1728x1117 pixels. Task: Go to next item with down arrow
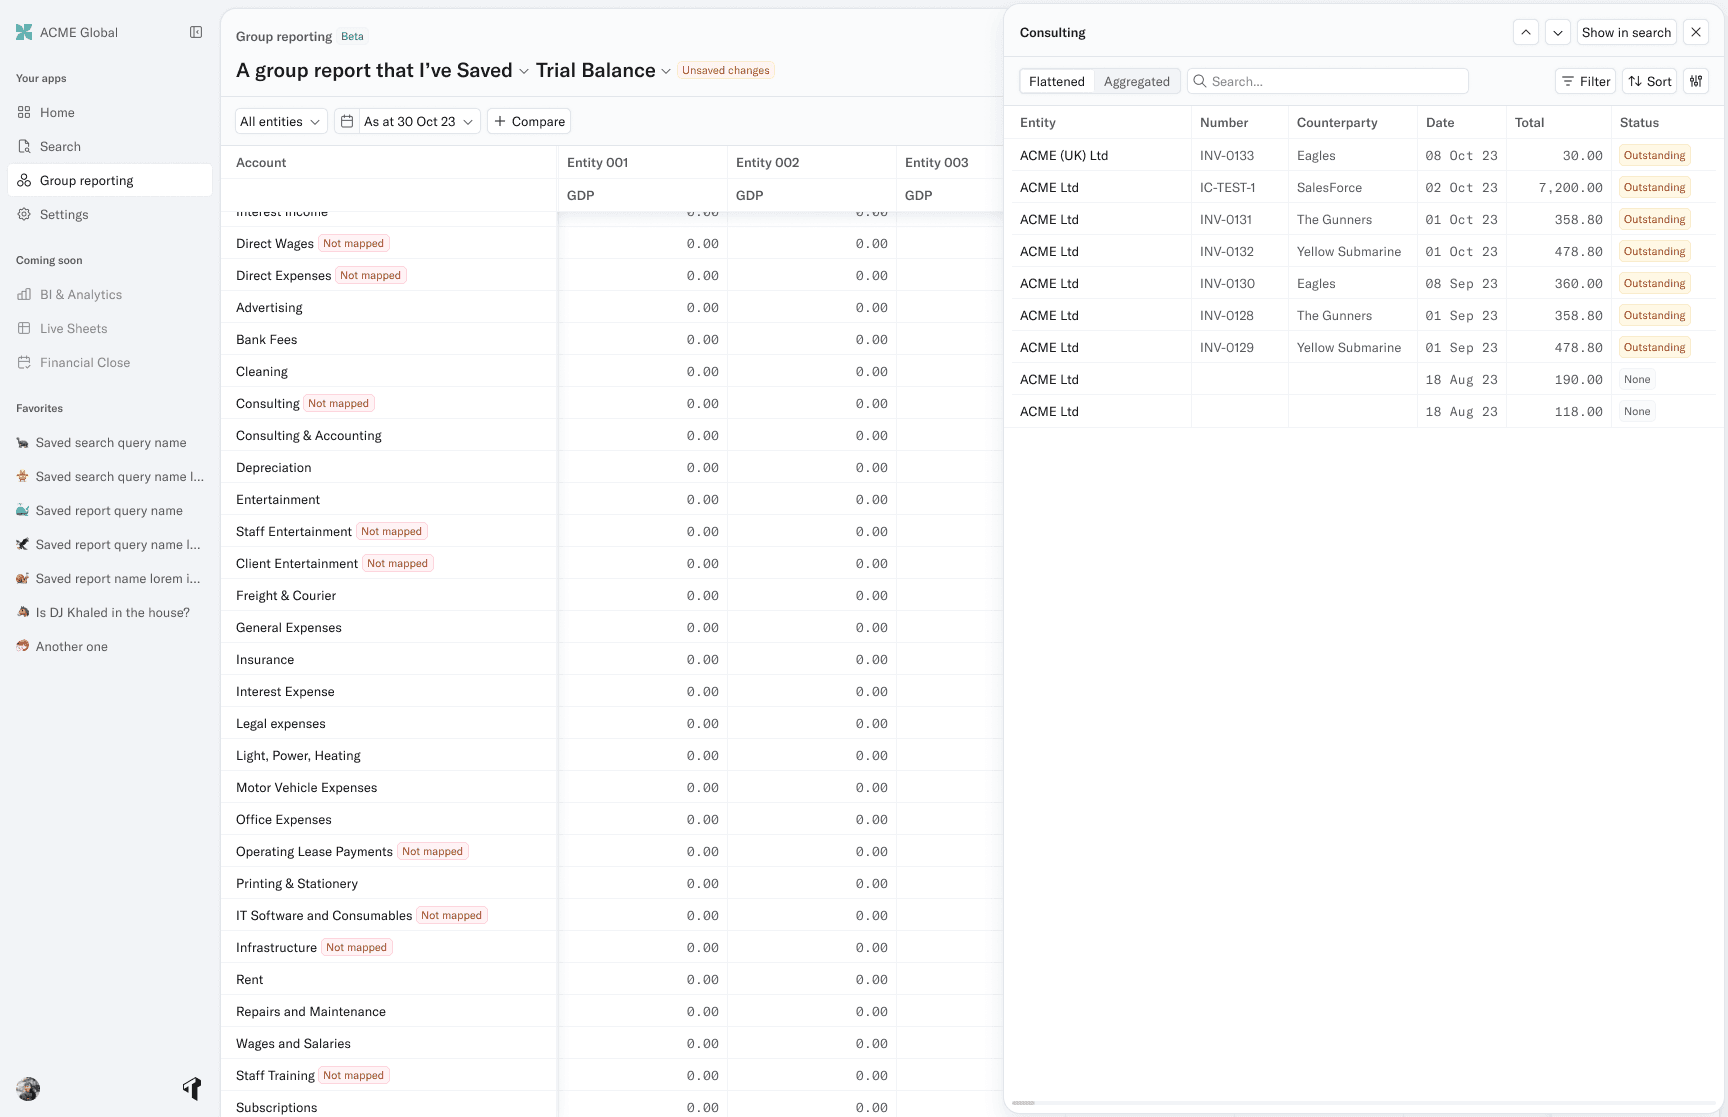click(1558, 32)
